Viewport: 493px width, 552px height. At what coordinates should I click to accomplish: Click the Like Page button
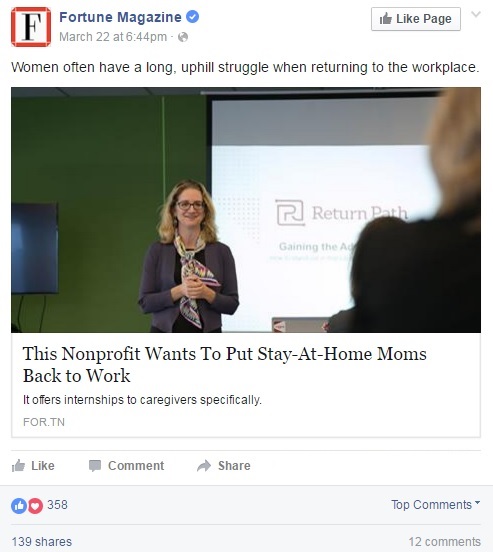(x=416, y=19)
